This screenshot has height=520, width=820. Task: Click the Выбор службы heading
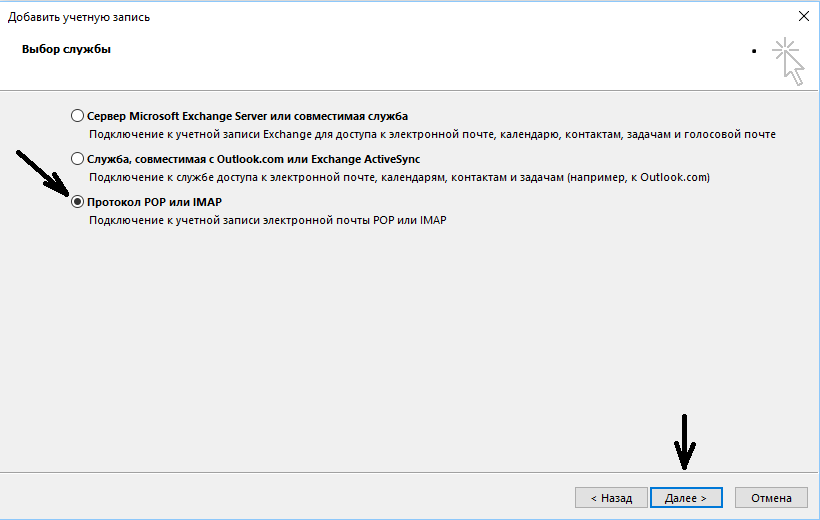(66, 49)
